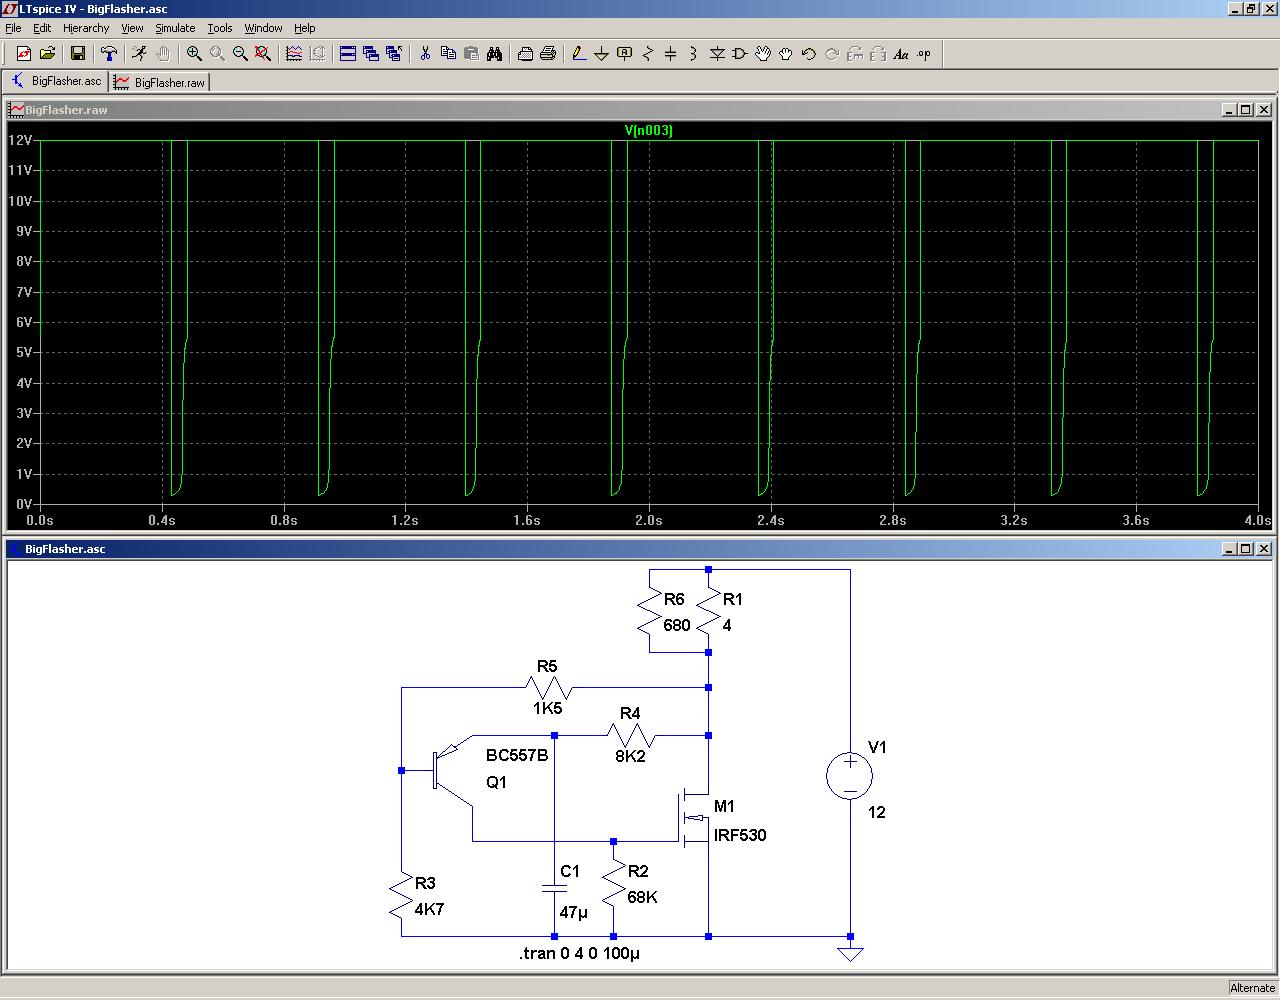The image size is (1280, 1000).
Task: Click the Tile Windows toolbar icon
Action: tap(348, 54)
